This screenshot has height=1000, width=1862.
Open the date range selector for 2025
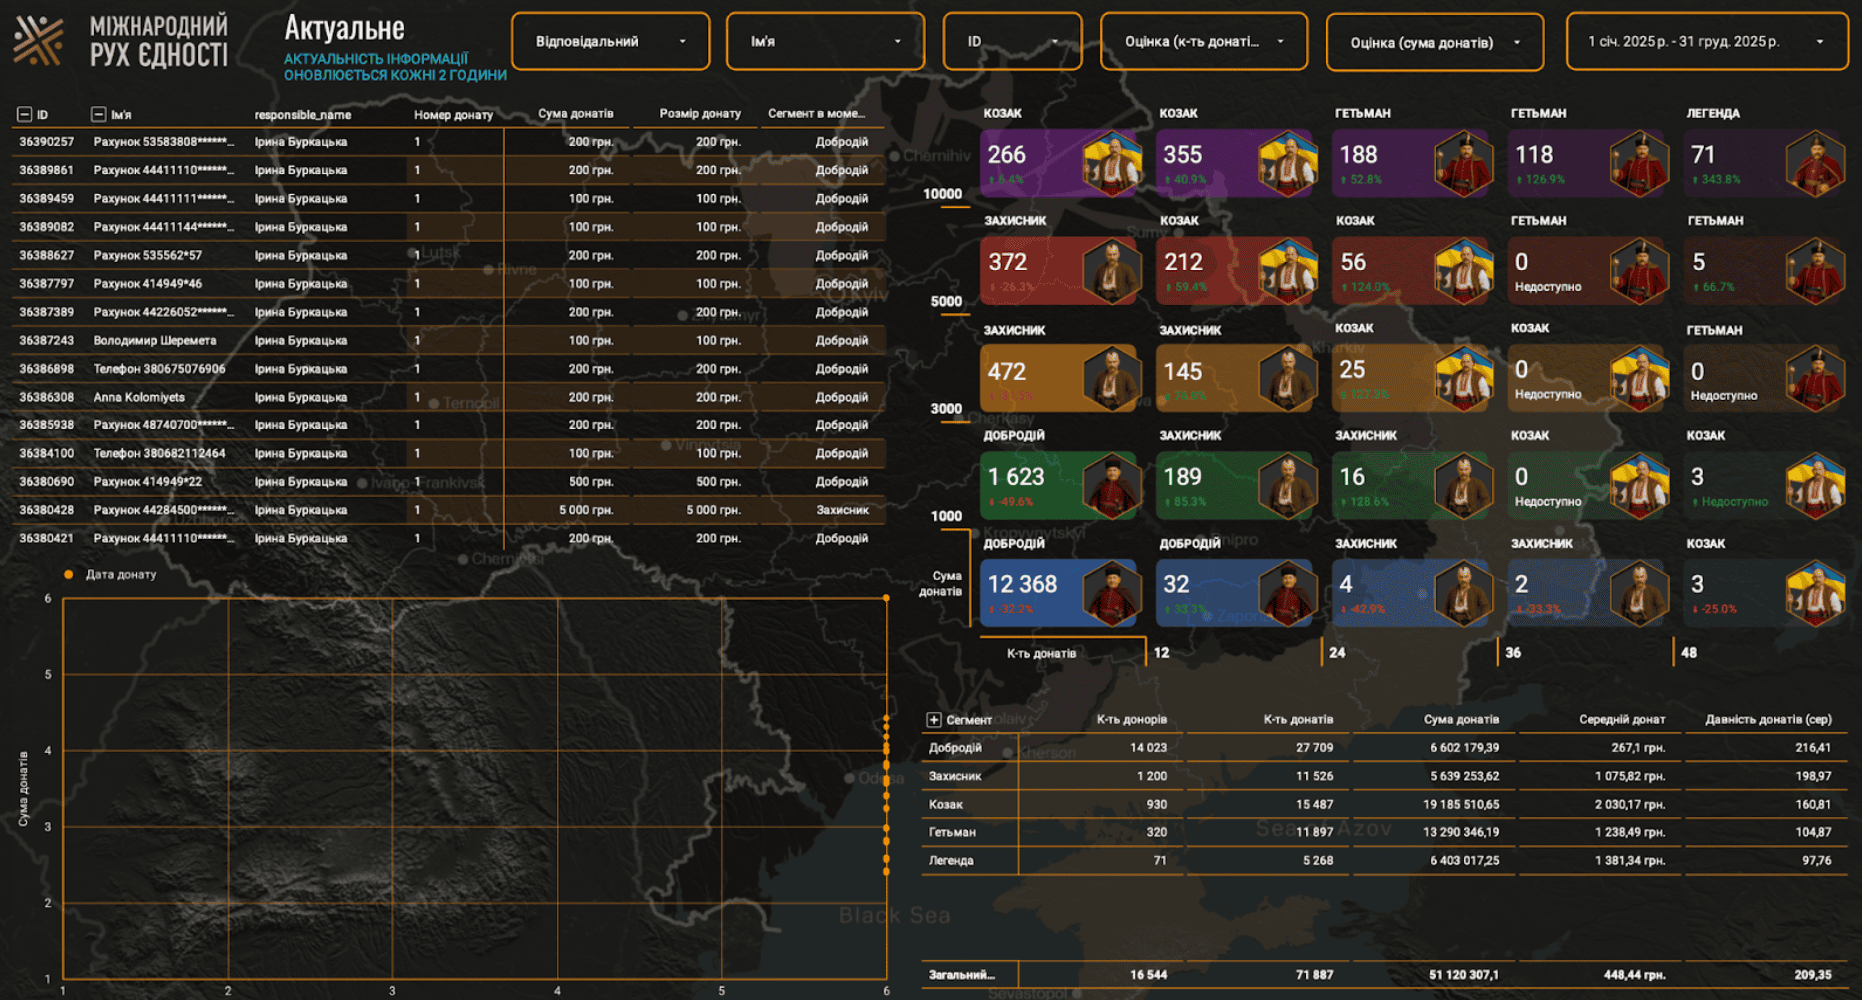pos(1706,42)
